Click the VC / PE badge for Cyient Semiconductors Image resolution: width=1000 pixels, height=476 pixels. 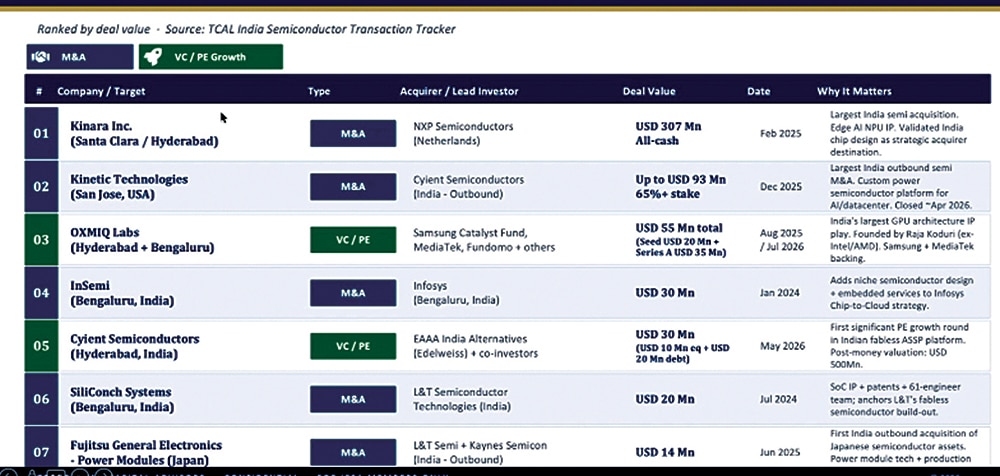point(353,346)
